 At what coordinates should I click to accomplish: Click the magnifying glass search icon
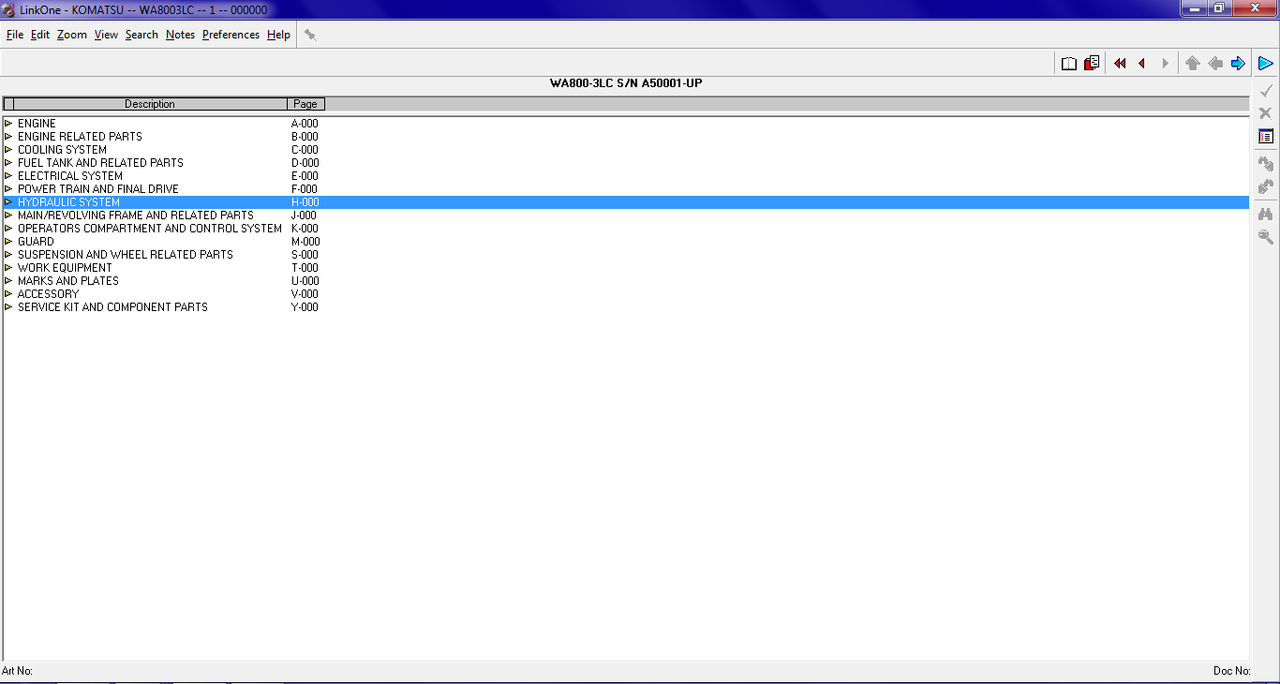coord(1266,237)
